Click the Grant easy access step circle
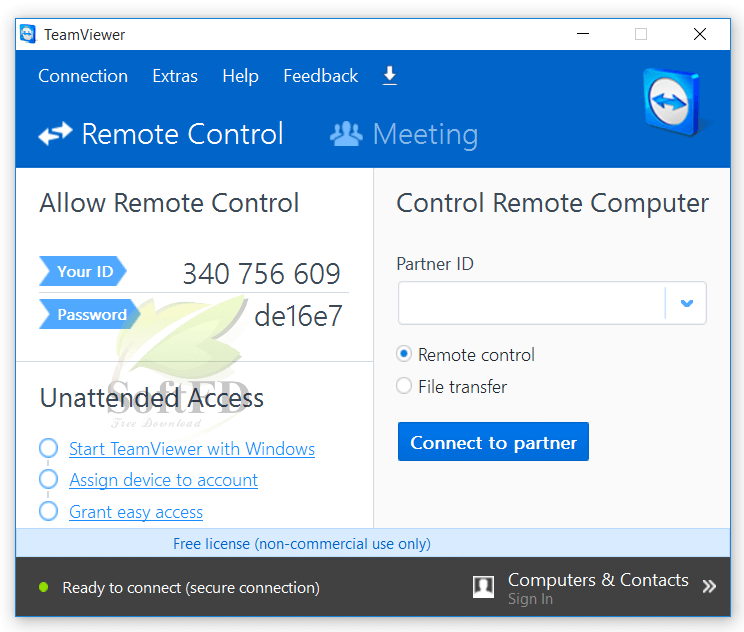Image resolution: width=744 pixels, height=632 pixels. 48,511
